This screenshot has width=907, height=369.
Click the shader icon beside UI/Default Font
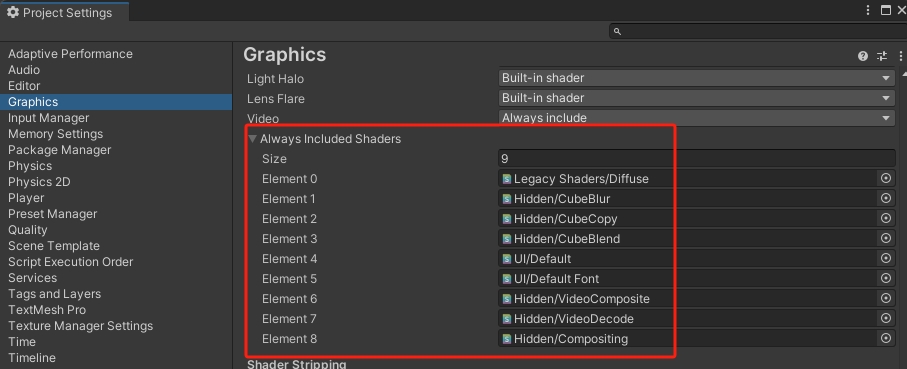tap(507, 279)
